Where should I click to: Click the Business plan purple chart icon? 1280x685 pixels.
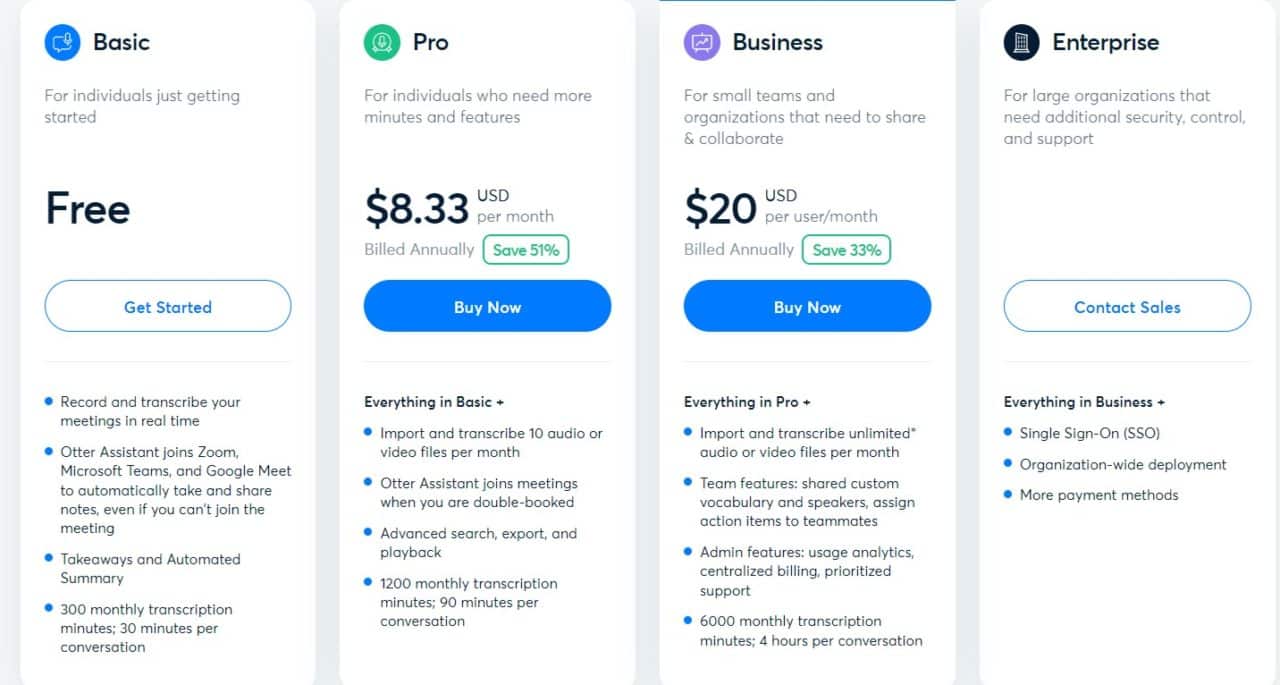pyautogui.click(x=702, y=42)
